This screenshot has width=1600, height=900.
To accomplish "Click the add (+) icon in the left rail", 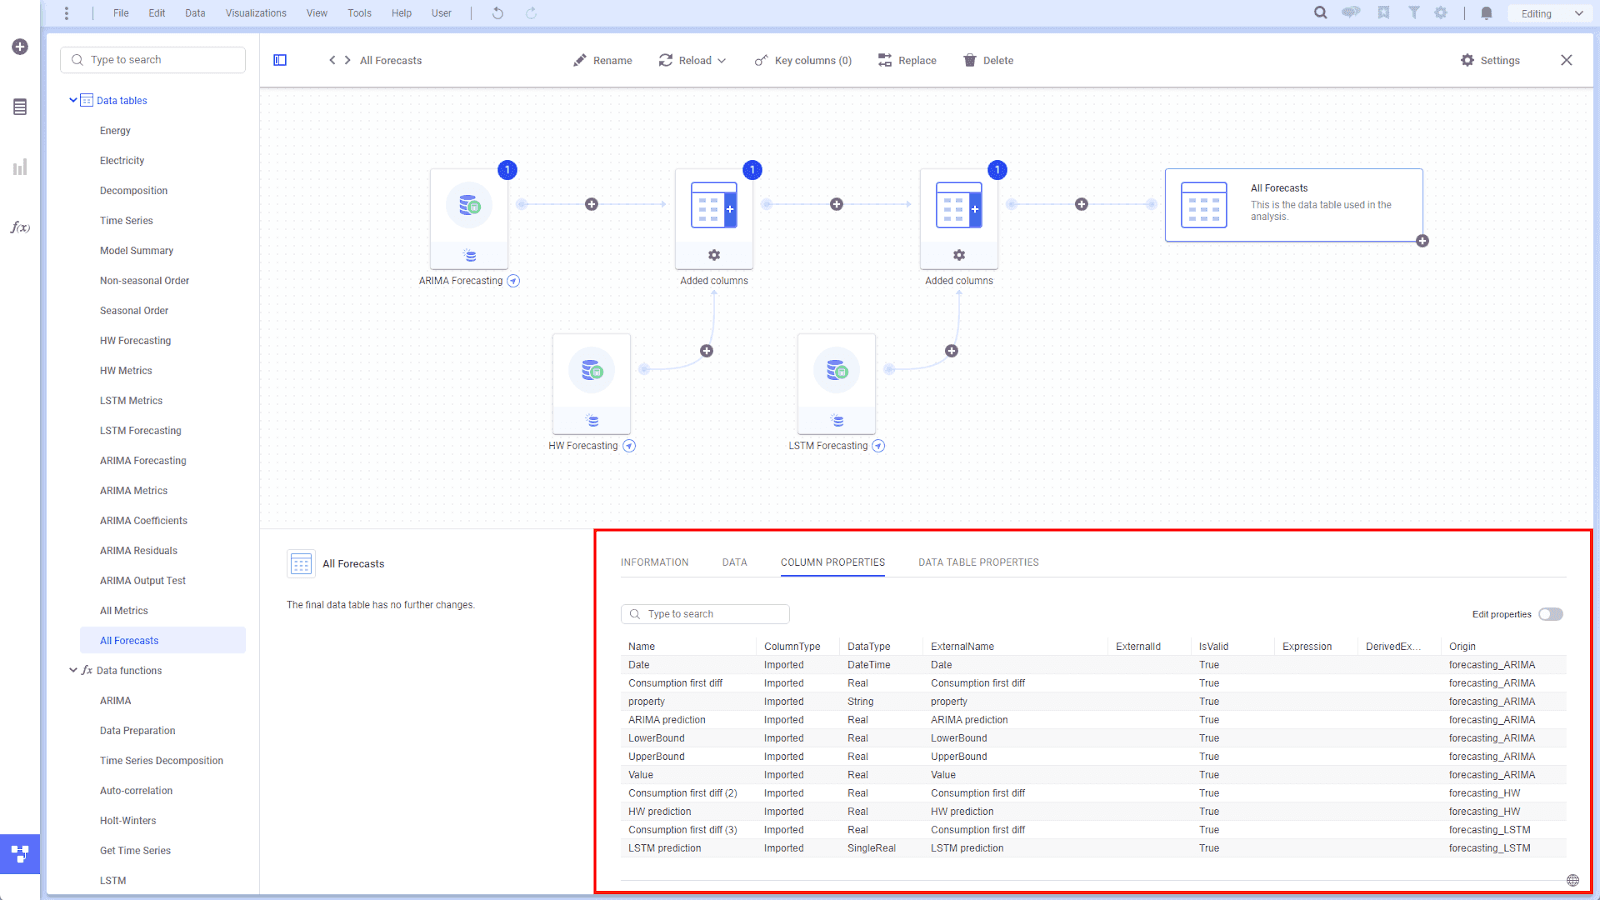I will (x=19, y=46).
